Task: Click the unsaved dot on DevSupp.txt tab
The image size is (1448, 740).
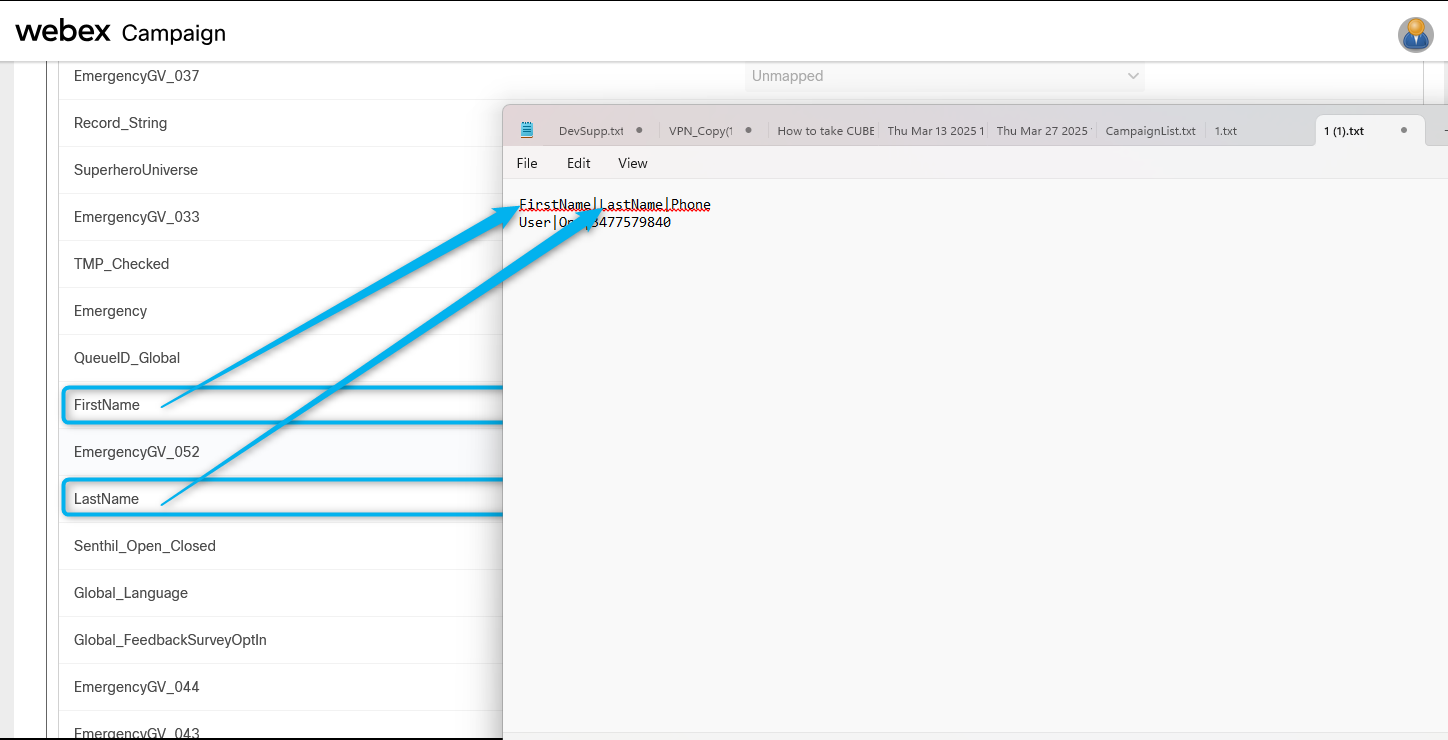Action: (x=639, y=131)
